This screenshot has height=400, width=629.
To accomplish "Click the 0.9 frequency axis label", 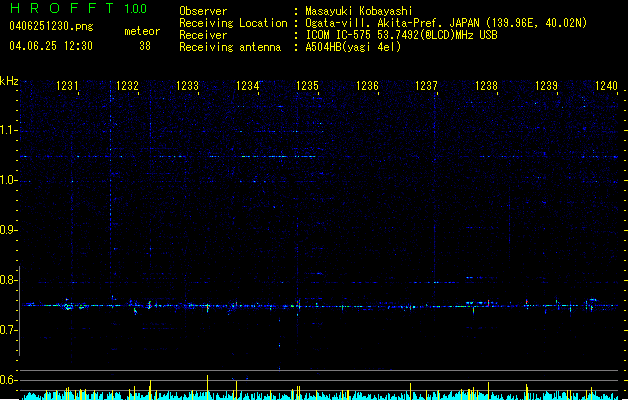I will 8,230.
